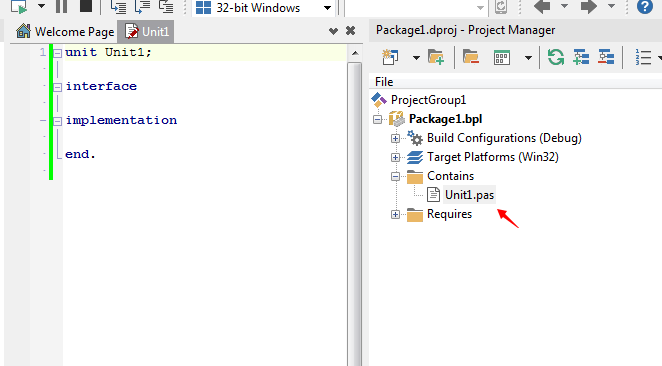Click the Package1.dproj - Project Manager title

(x=465, y=30)
